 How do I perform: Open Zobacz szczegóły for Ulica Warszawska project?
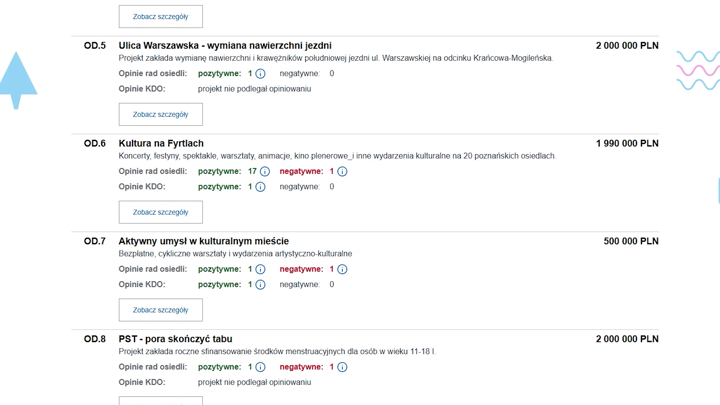(160, 115)
